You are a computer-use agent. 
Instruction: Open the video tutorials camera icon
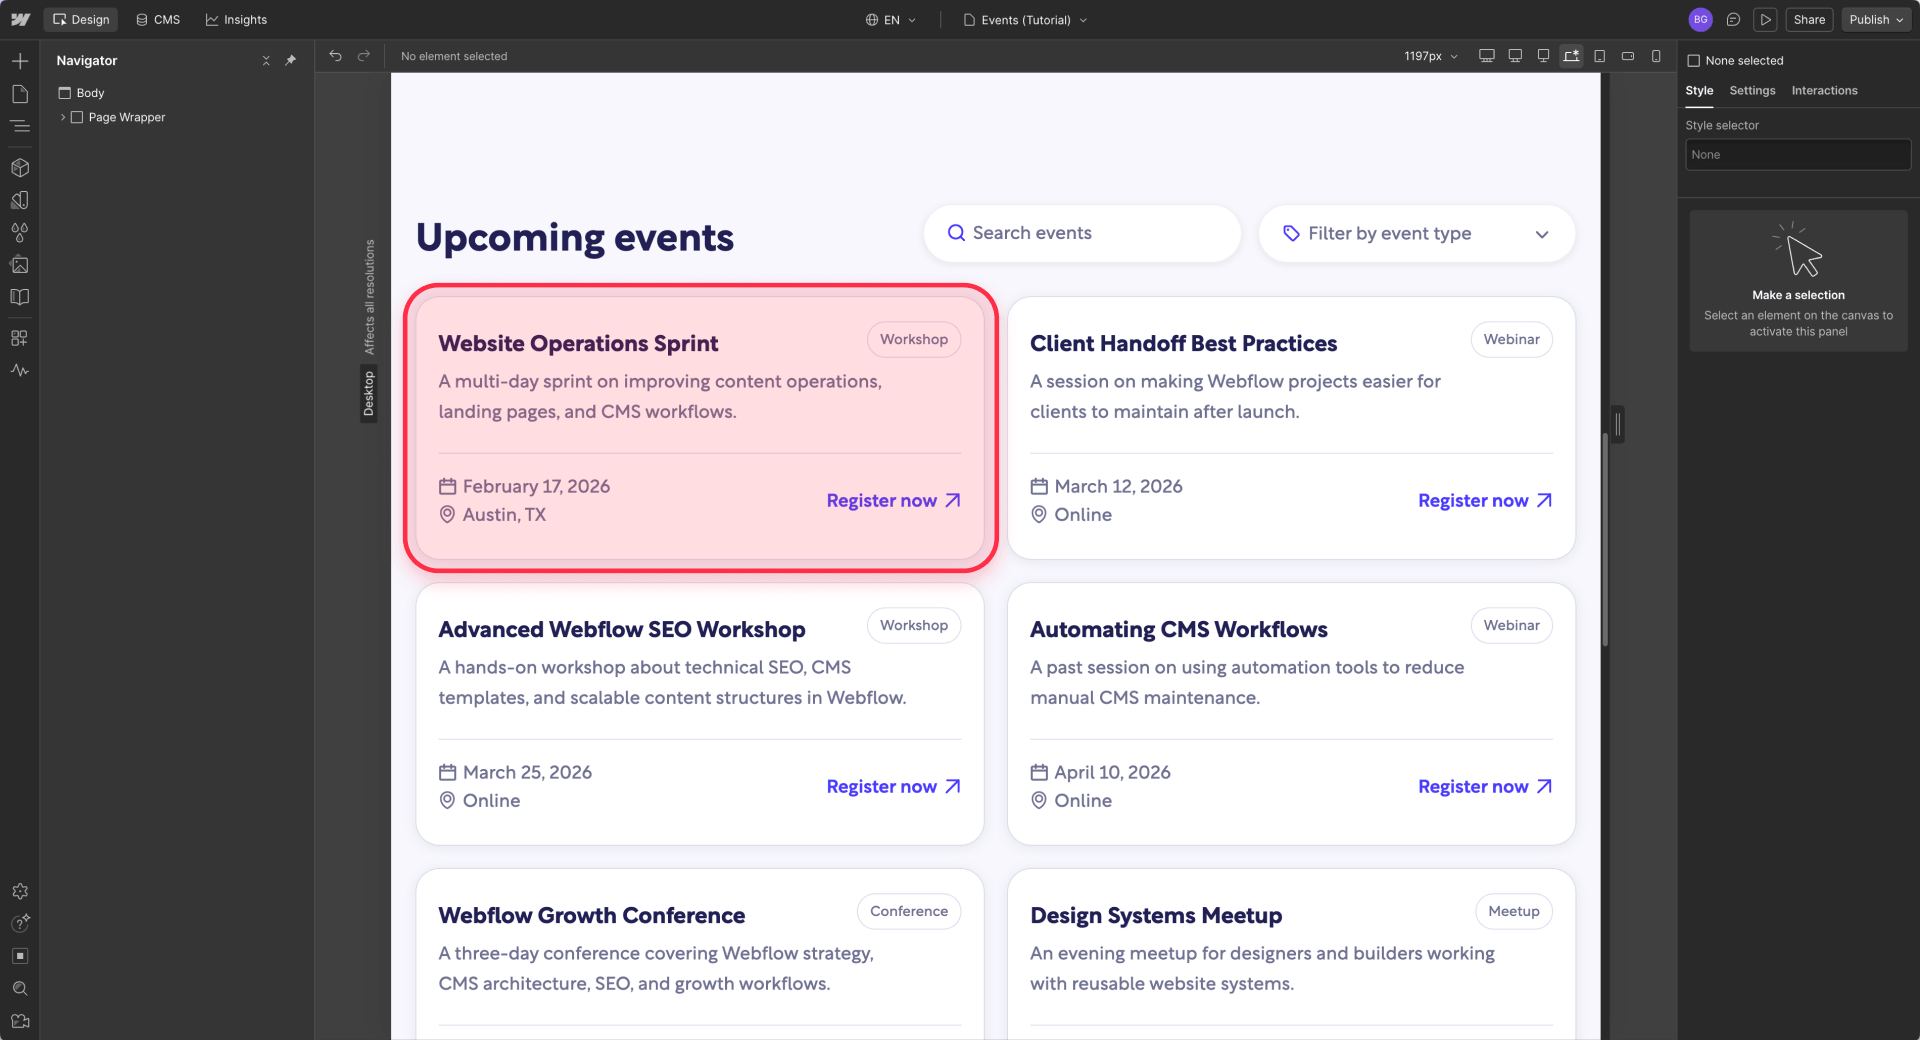tap(20, 1021)
